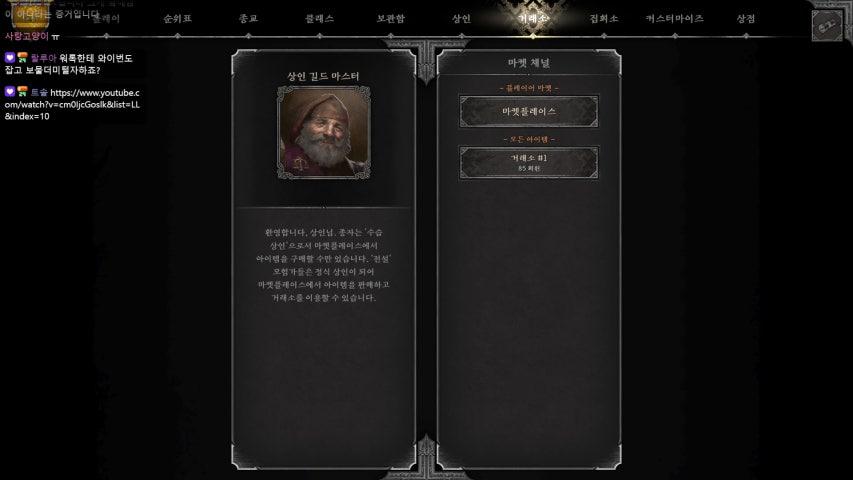Screen dimensions: 853x480
Task: Open the YouTube link in chat
Action: point(72,104)
